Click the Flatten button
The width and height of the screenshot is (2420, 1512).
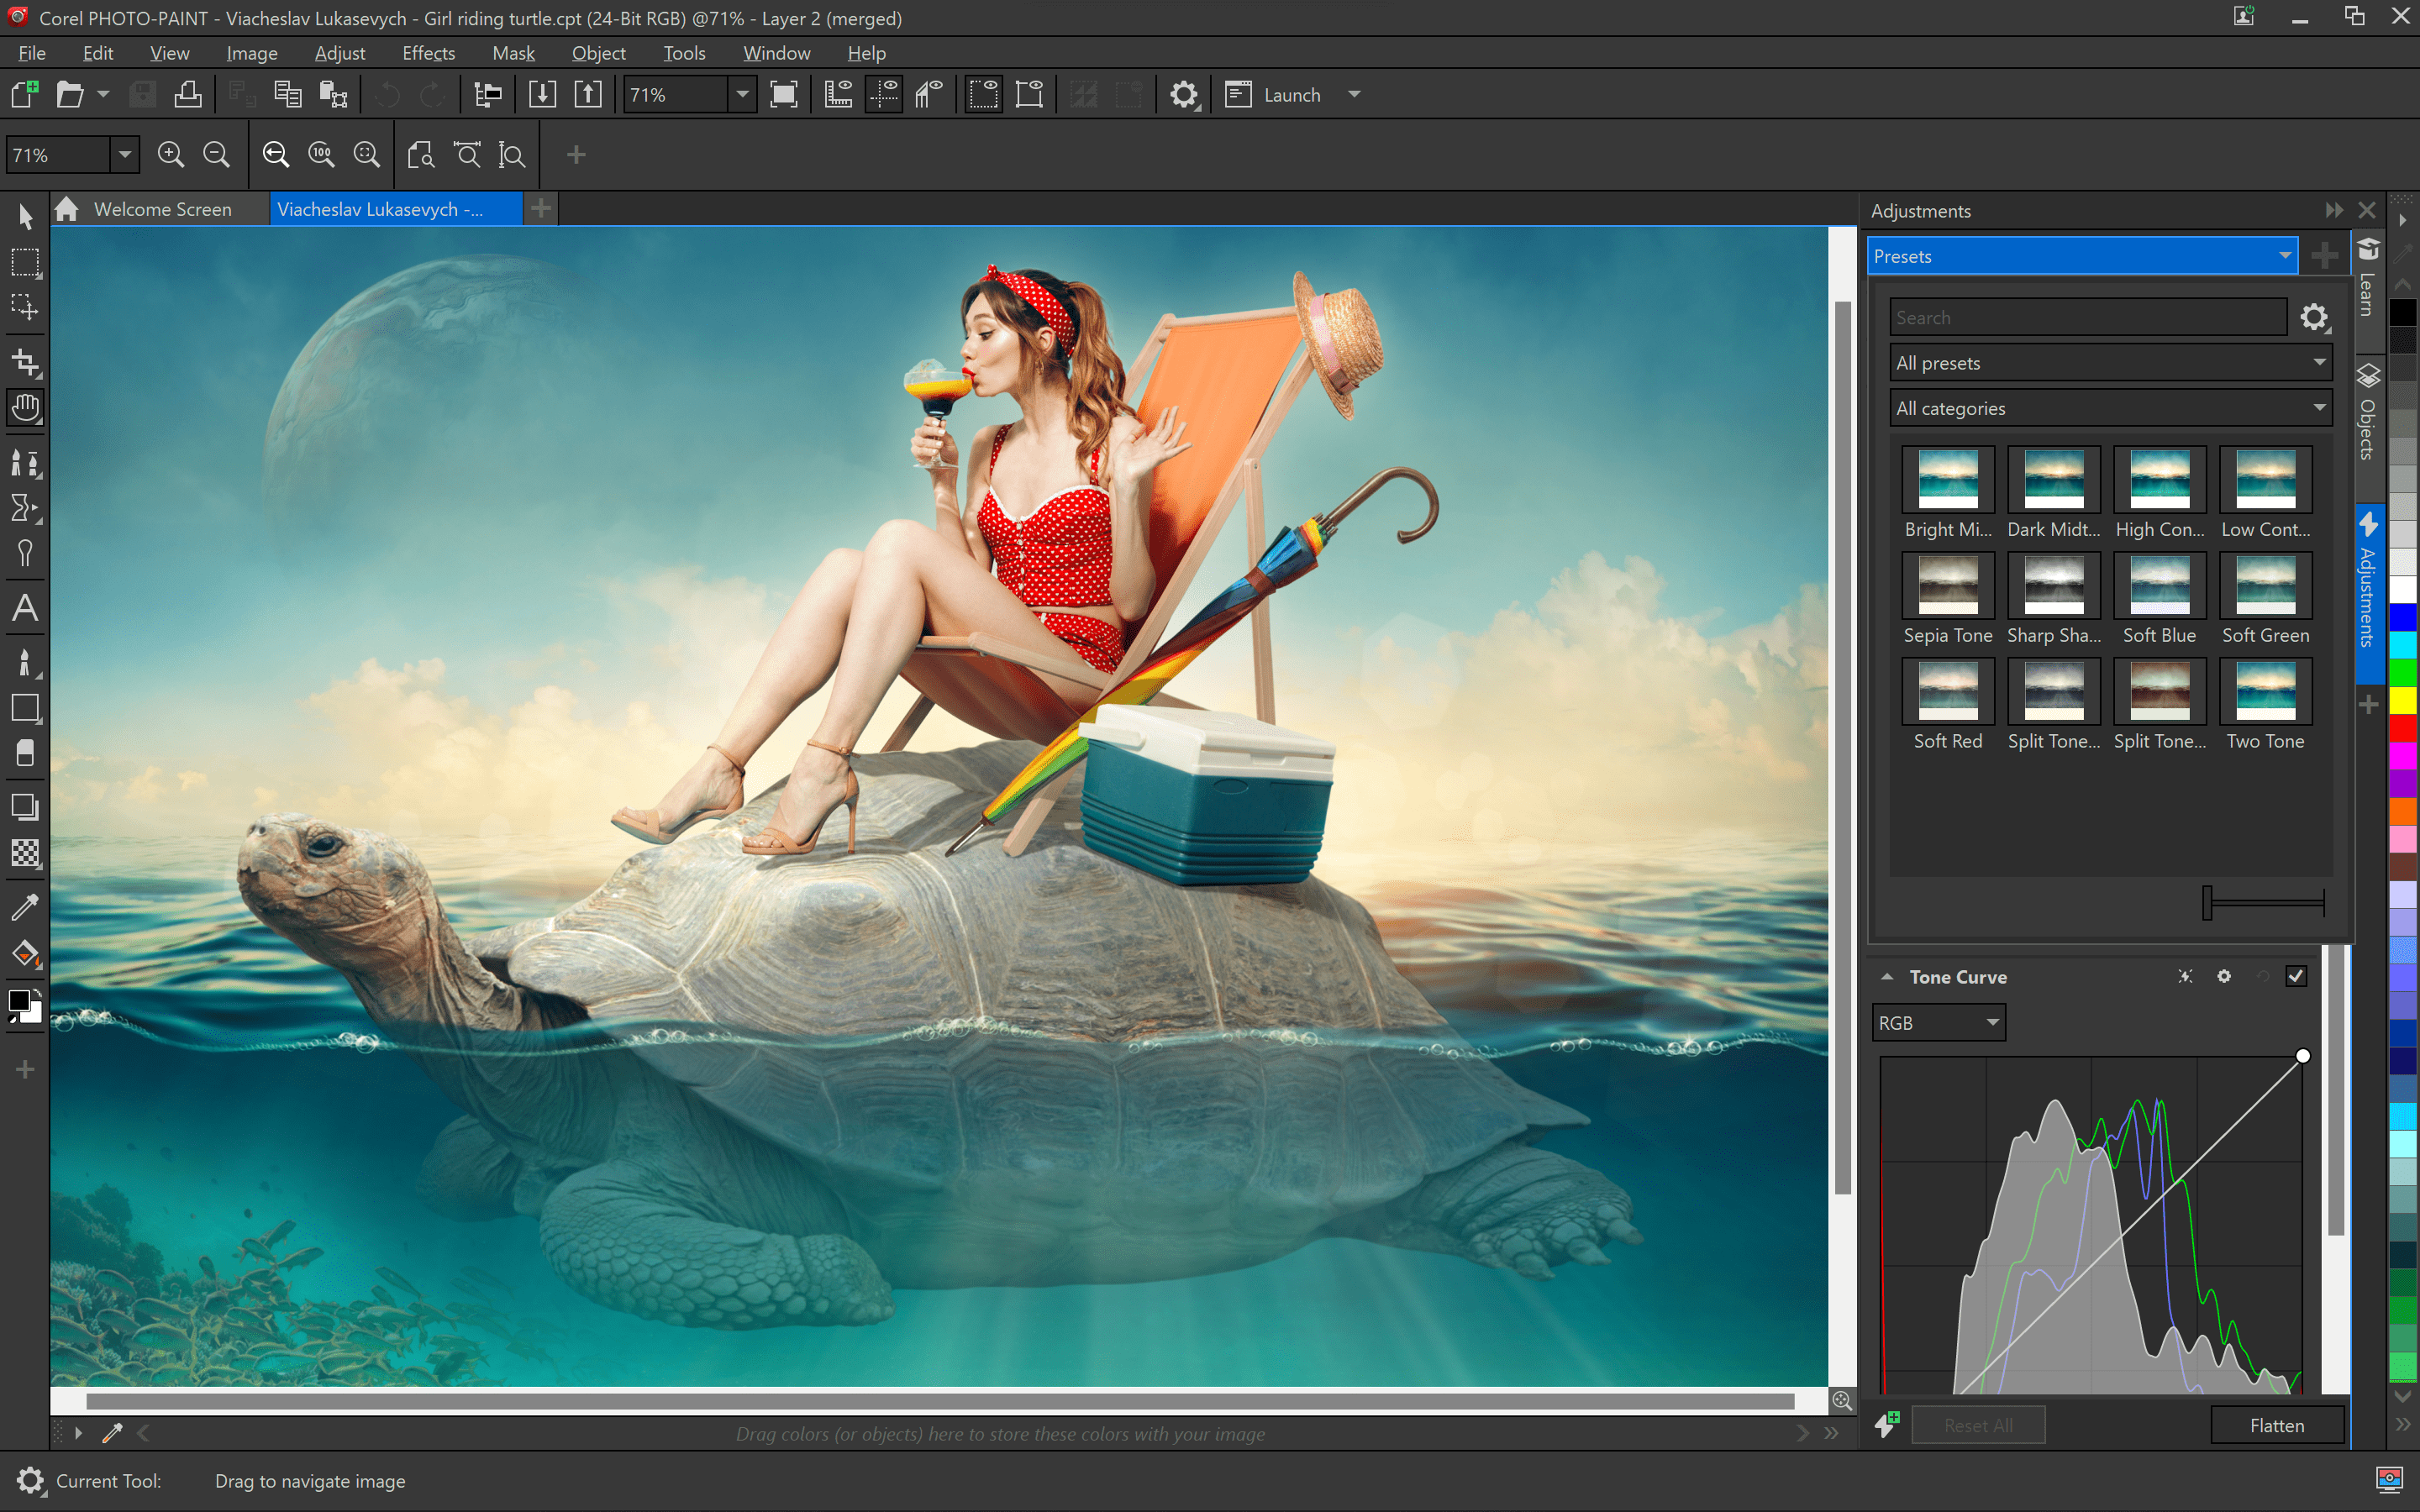[2275, 1425]
